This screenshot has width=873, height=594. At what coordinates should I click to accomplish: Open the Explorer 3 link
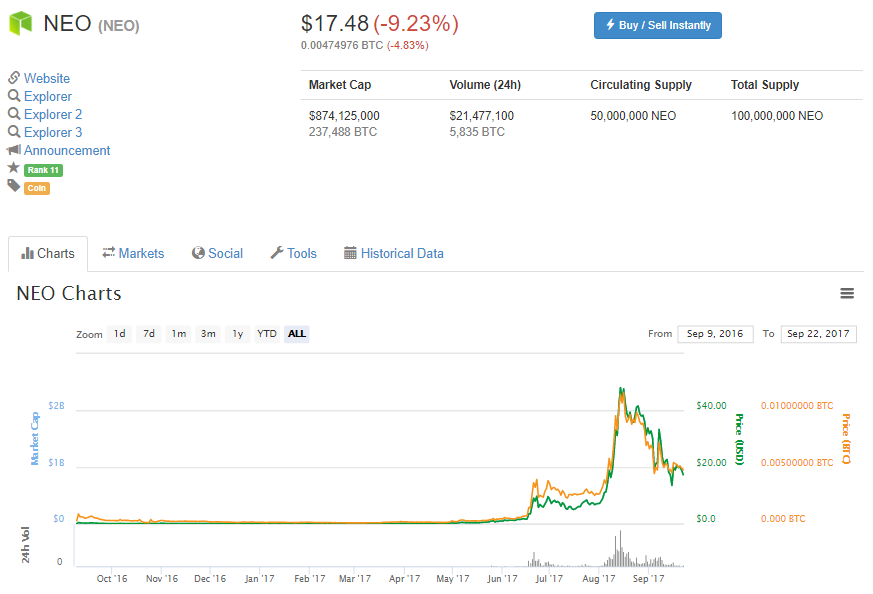53,132
